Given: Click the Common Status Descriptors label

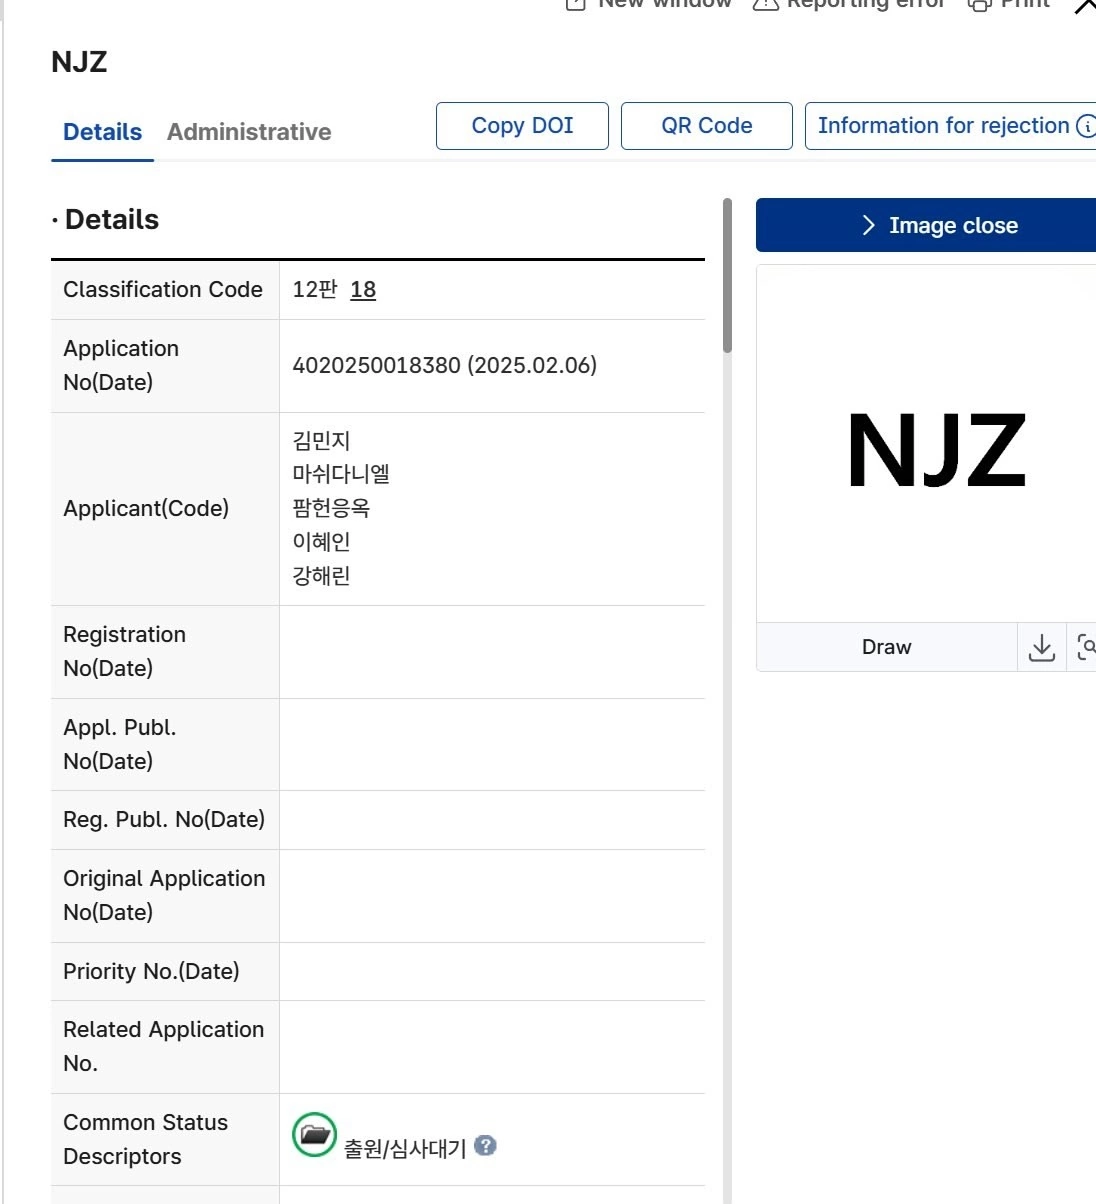Looking at the screenshot, I should pyautogui.click(x=146, y=1139).
